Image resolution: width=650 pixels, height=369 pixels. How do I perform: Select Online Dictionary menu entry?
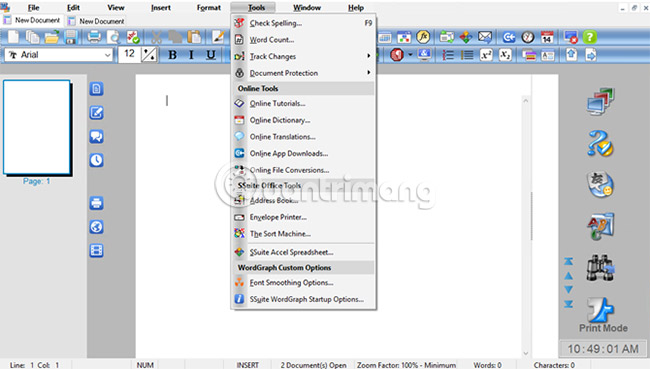[303, 120]
